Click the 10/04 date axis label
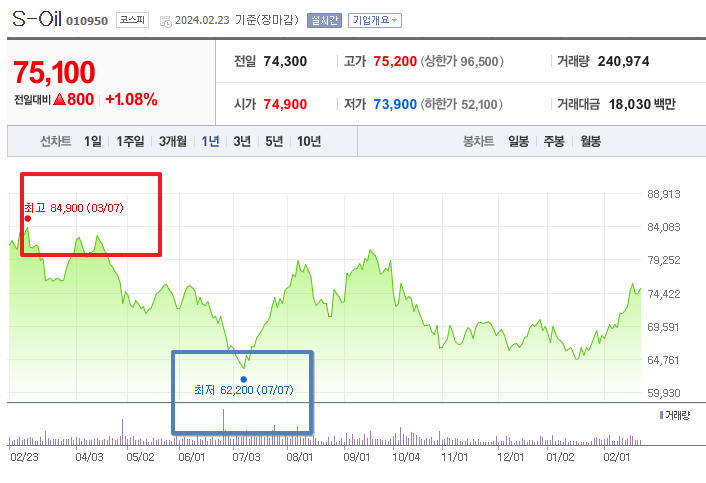Viewport: 706px width, 483px height. pos(406,457)
